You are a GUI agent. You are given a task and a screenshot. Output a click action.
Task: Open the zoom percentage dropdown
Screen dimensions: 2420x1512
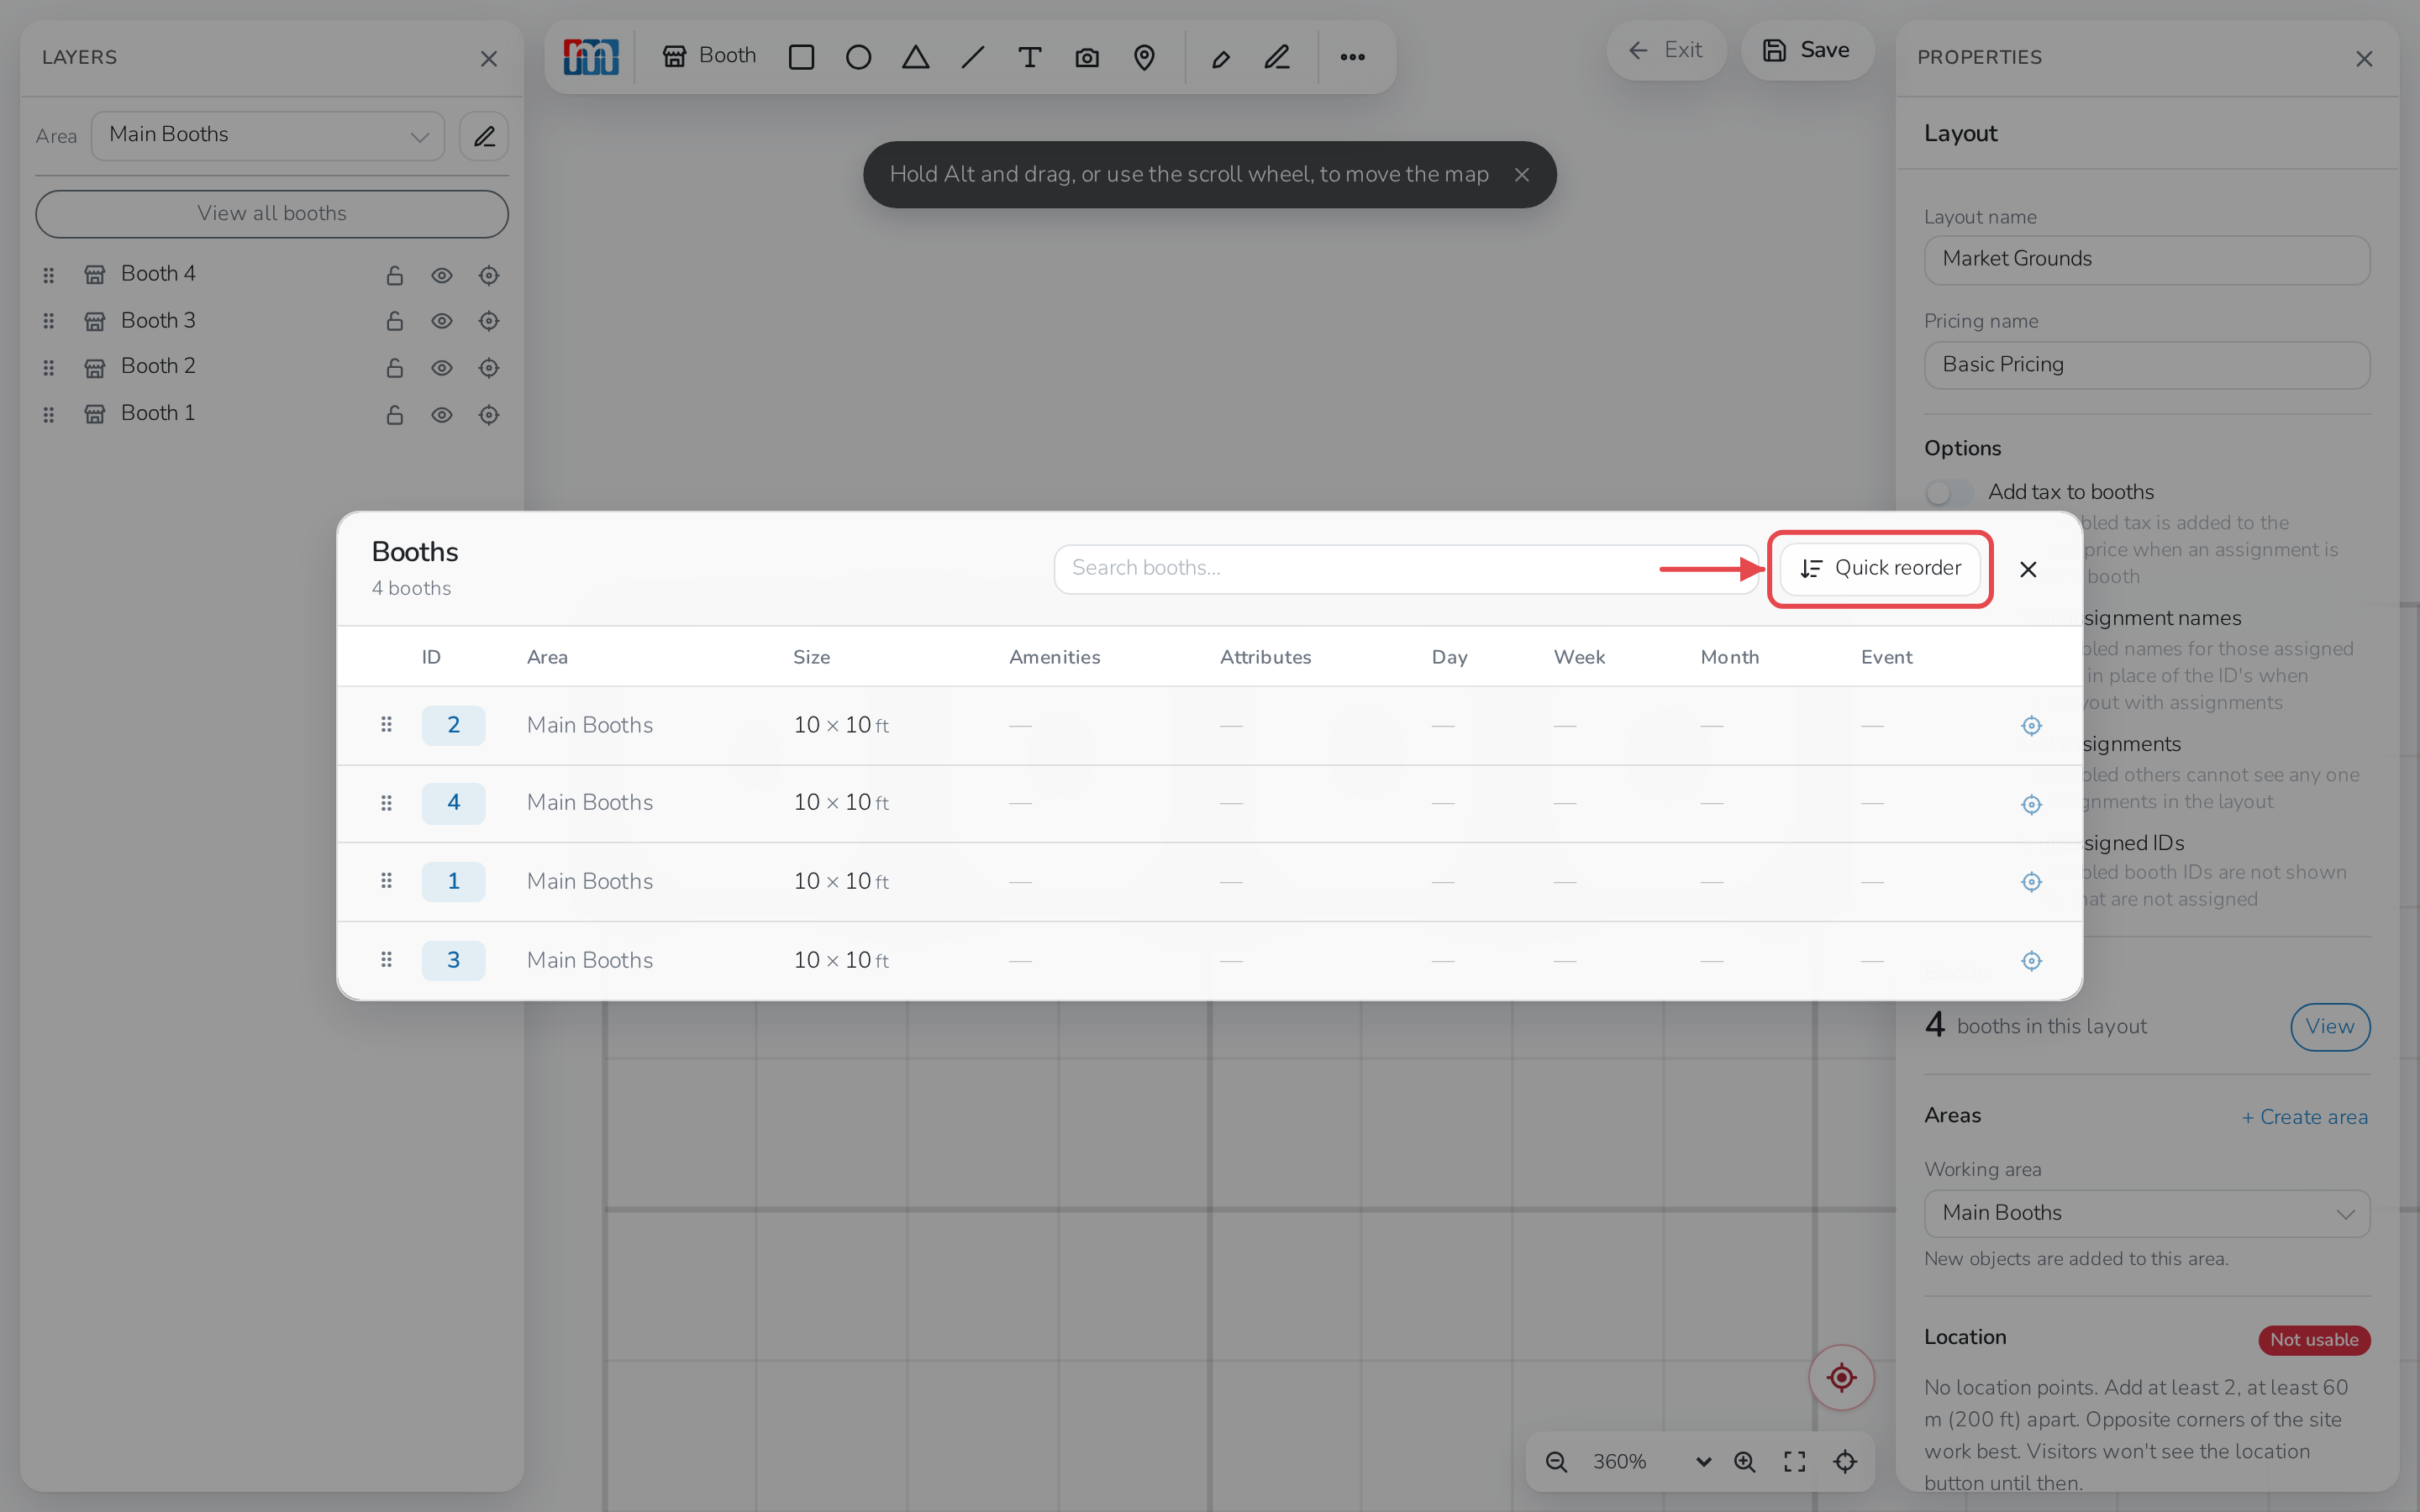(x=1652, y=1462)
